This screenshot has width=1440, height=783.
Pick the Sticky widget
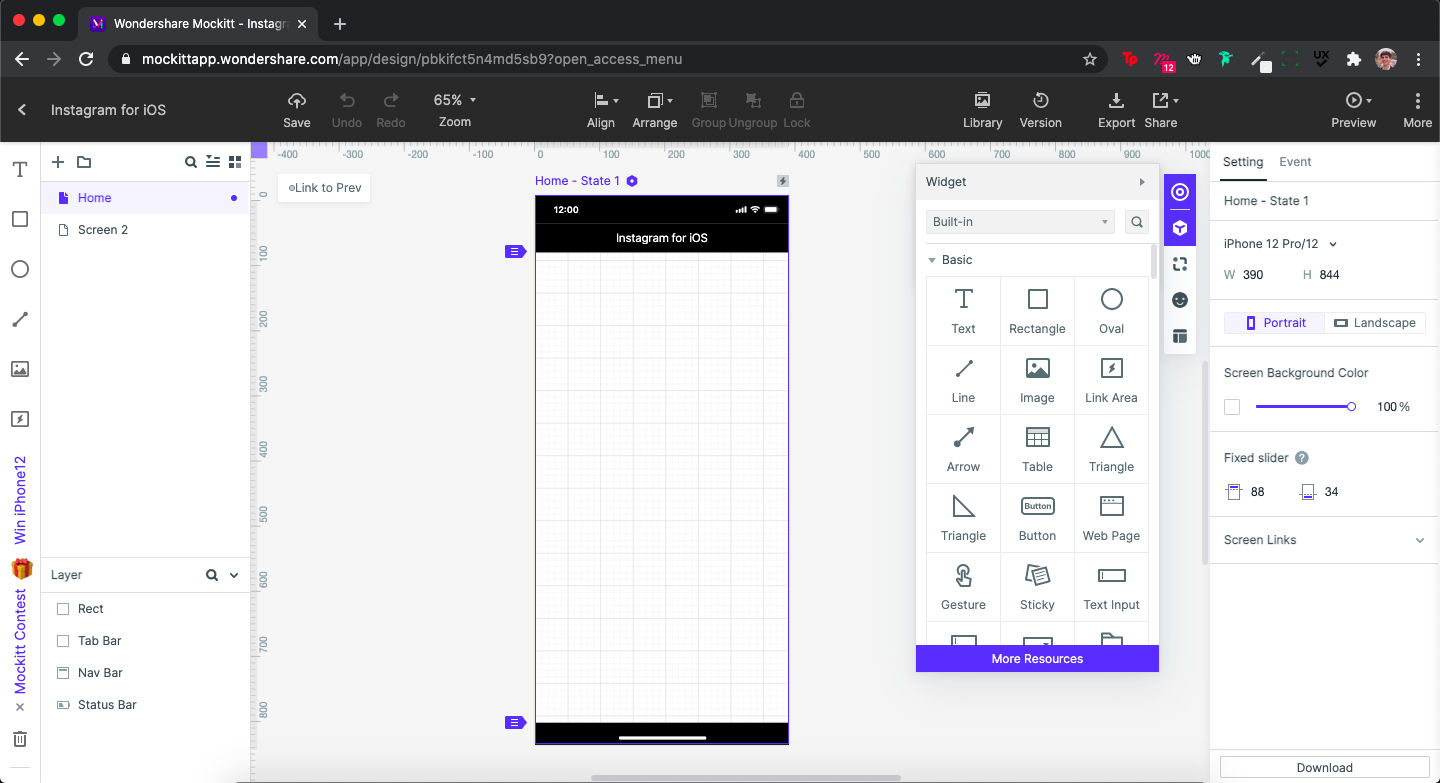1037,587
